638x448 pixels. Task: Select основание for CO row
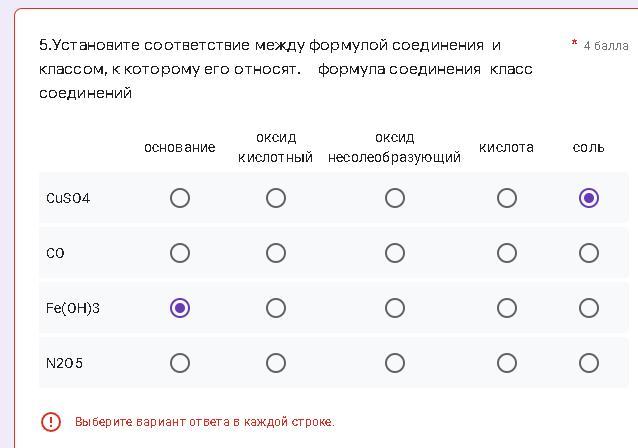(180, 253)
